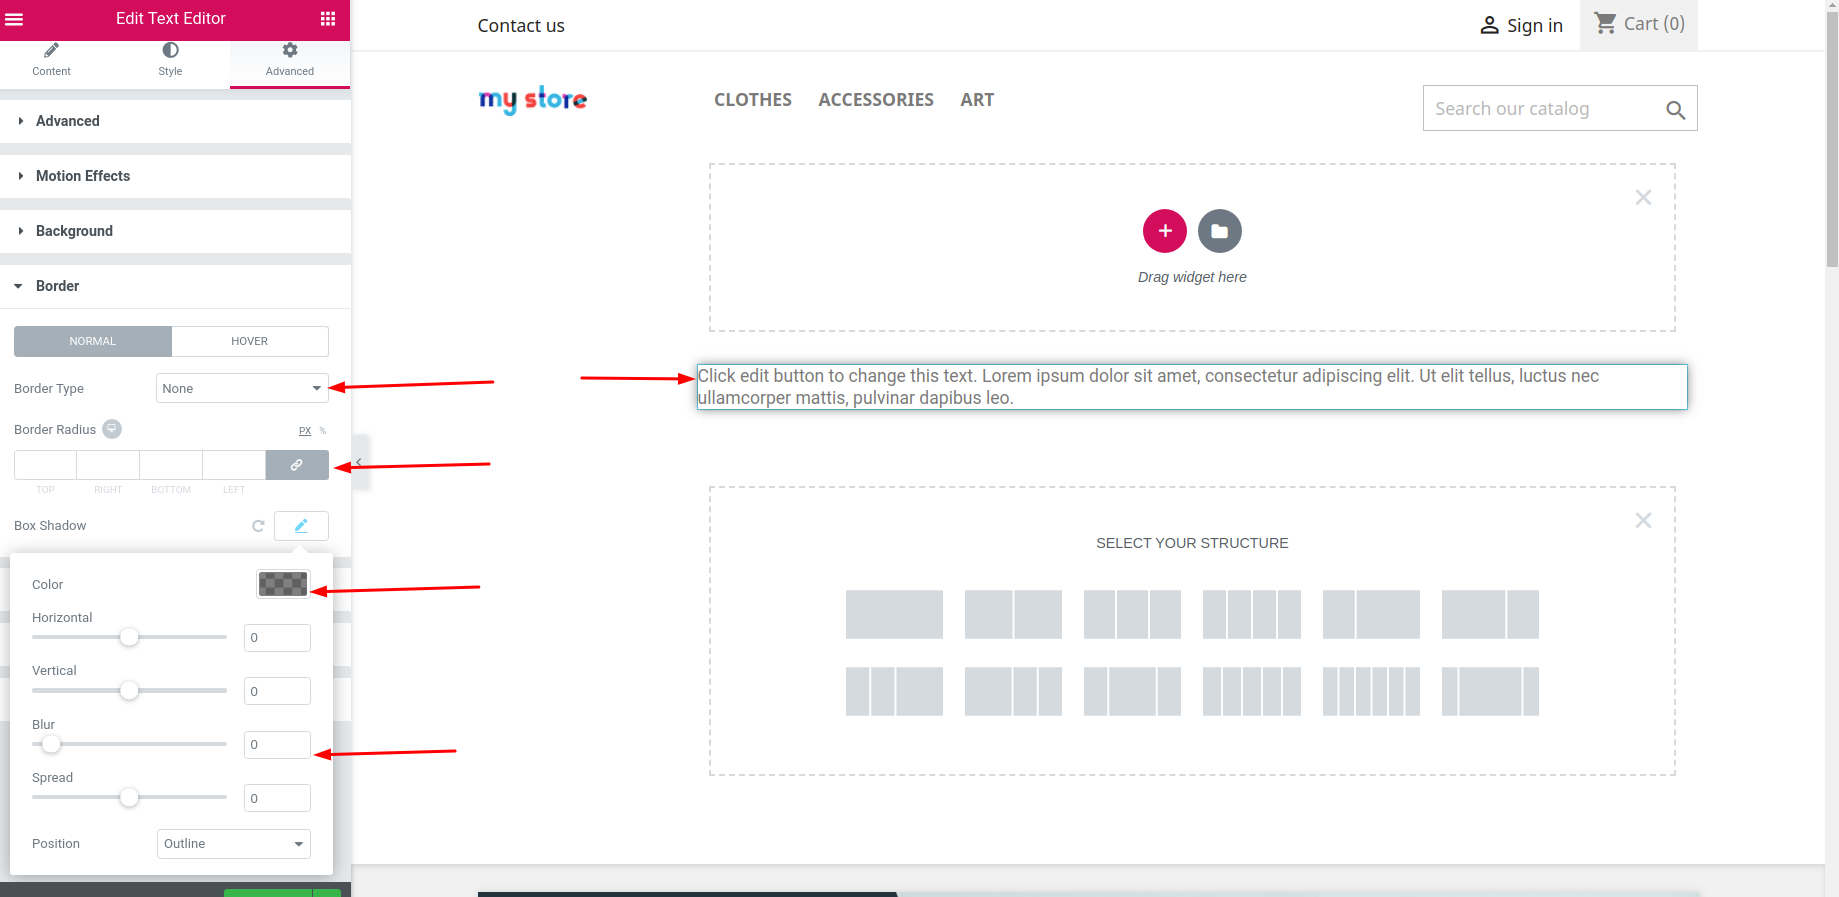The image size is (1839, 897).
Task: Open the Accessories menu
Action: (x=876, y=100)
